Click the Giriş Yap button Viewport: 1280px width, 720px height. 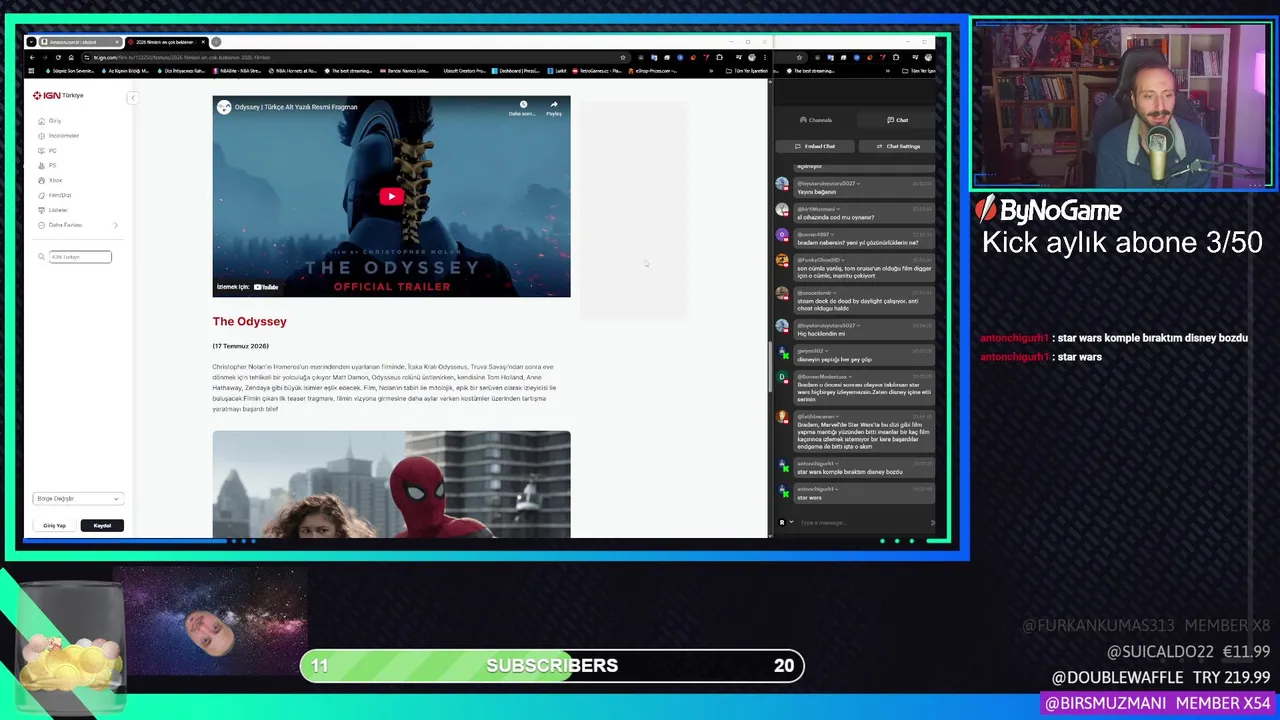(x=54, y=525)
